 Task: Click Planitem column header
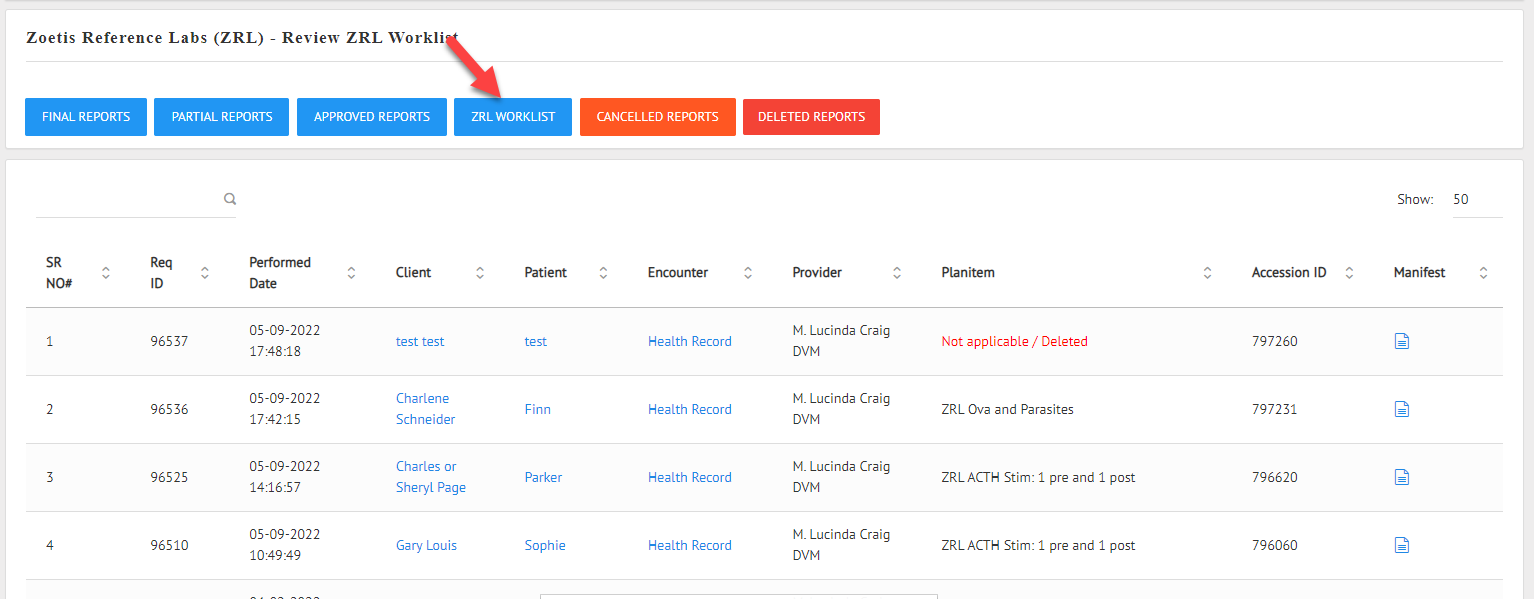tap(968, 273)
